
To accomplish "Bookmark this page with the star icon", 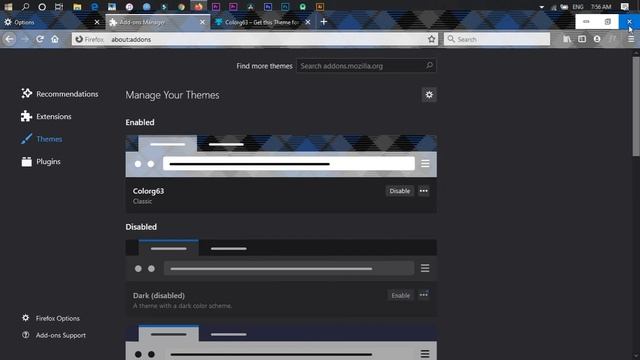I will pyautogui.click(x=431, y=39).
